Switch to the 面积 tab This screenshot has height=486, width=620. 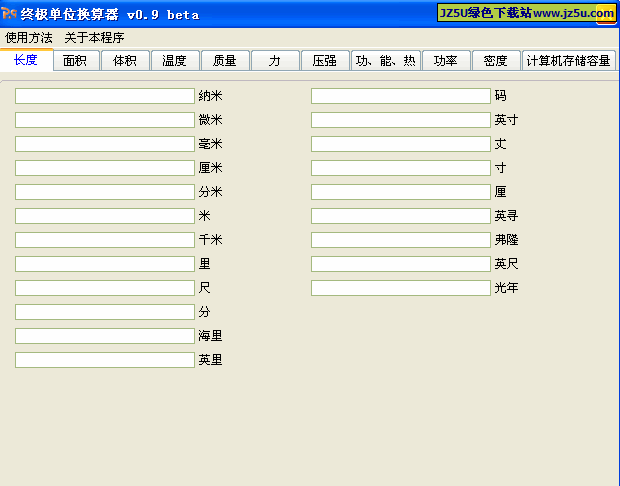click(76, 61)
